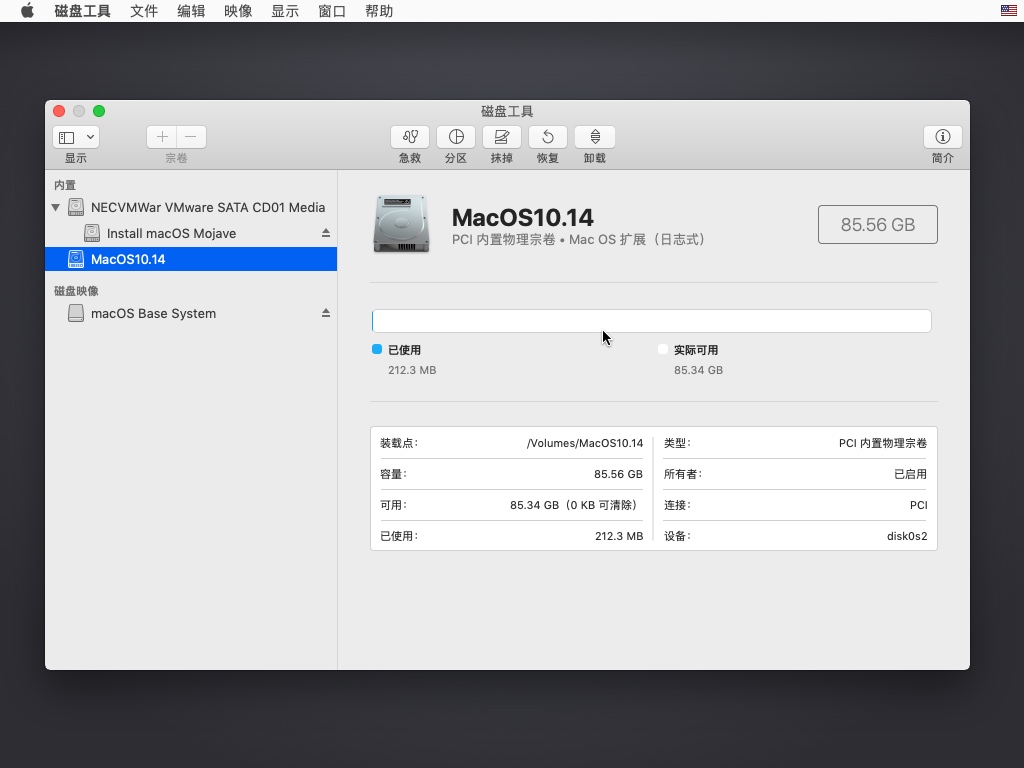The height and width of the screenshot is (768, 1024).
Task: Eject the macOS Base System image
Action: pyautogui.click(x=325, y=313)
